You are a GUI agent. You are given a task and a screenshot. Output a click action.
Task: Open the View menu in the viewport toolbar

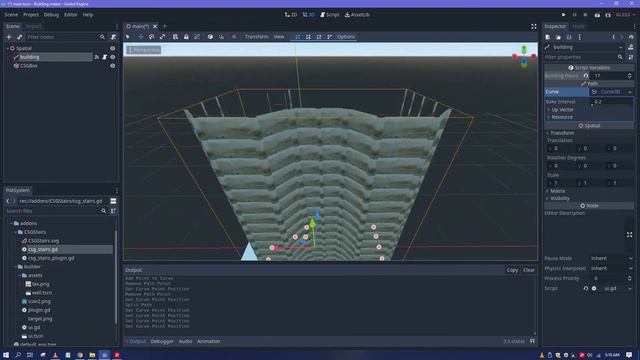[279, 37]
